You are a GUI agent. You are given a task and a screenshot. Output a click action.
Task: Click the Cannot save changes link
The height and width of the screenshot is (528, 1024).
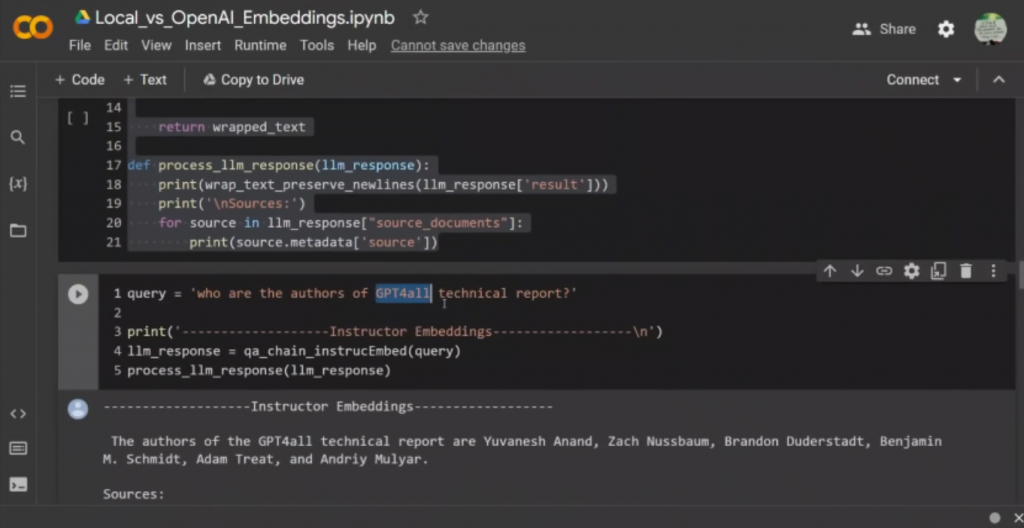458,46
